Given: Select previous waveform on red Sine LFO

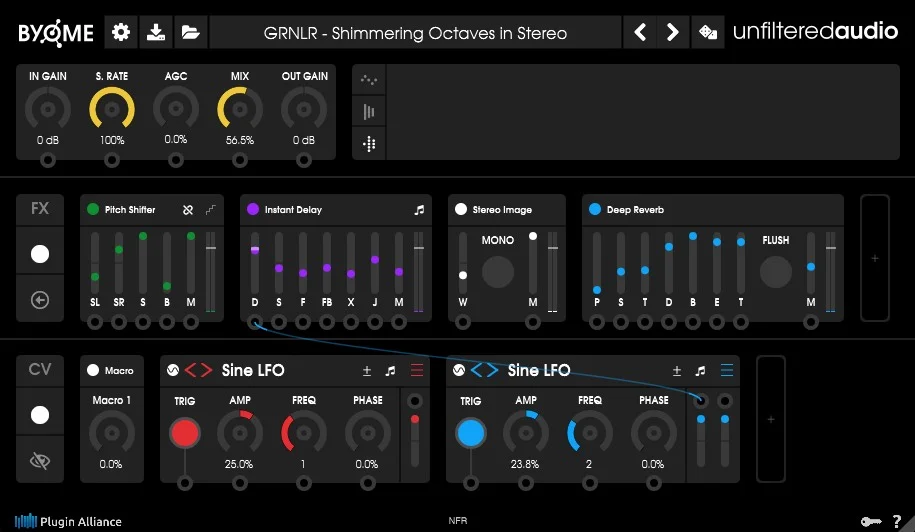Looking at the screenshot, I should [190, 370].
